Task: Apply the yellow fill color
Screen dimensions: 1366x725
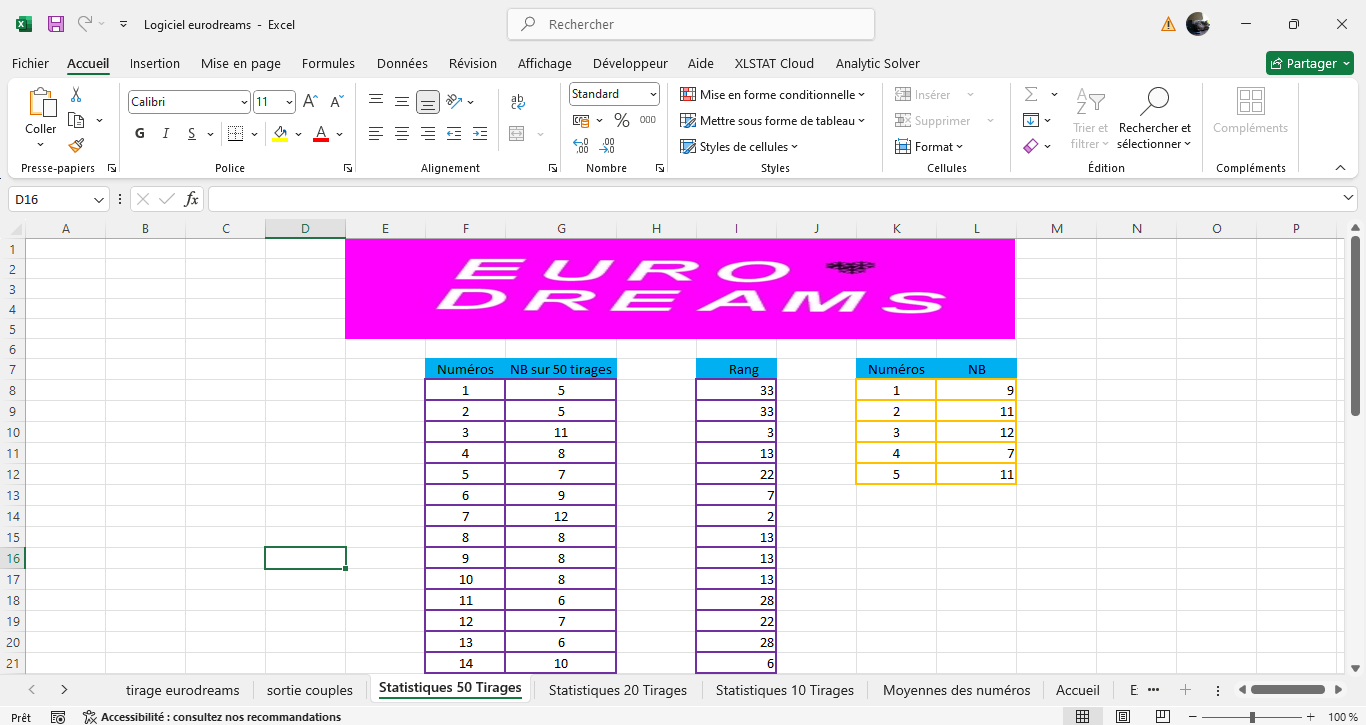Action: [x=280, y=134]
